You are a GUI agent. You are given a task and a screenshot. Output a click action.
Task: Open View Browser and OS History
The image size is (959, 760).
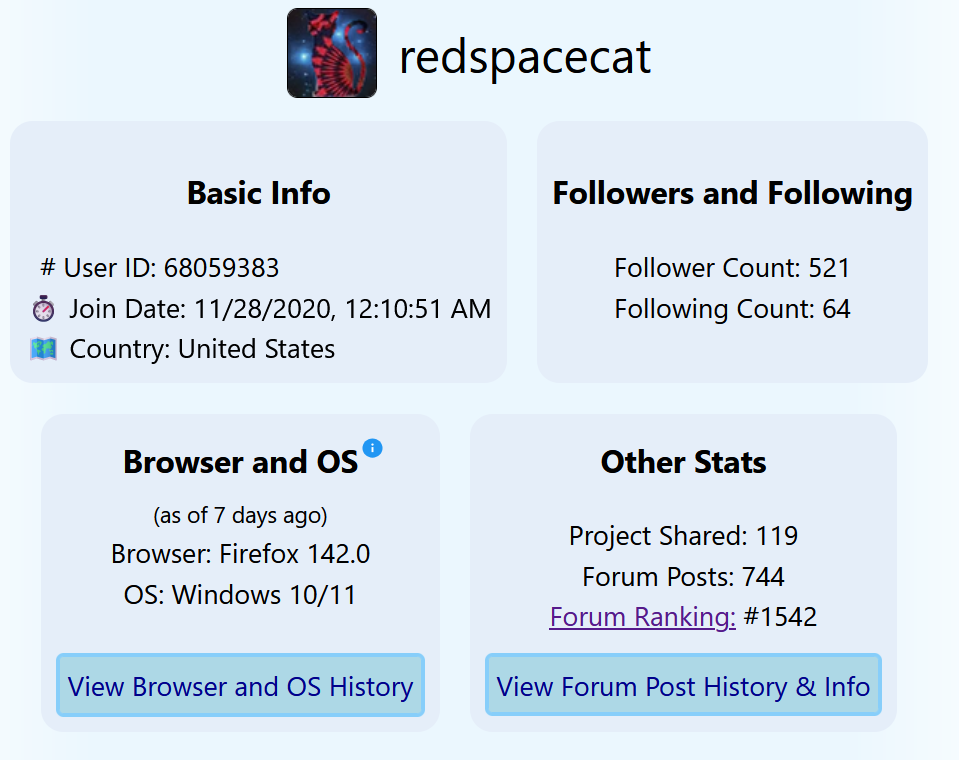point(240,686)
